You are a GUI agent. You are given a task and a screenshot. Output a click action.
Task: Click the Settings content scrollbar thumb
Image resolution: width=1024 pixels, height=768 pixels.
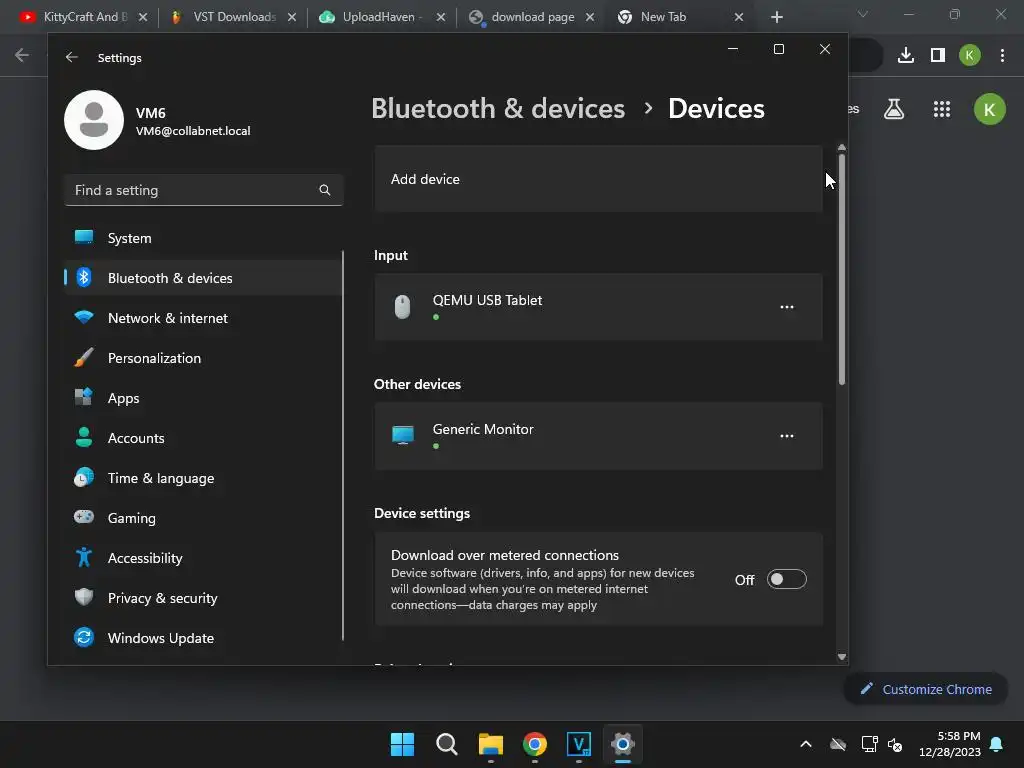coord(842,269)
